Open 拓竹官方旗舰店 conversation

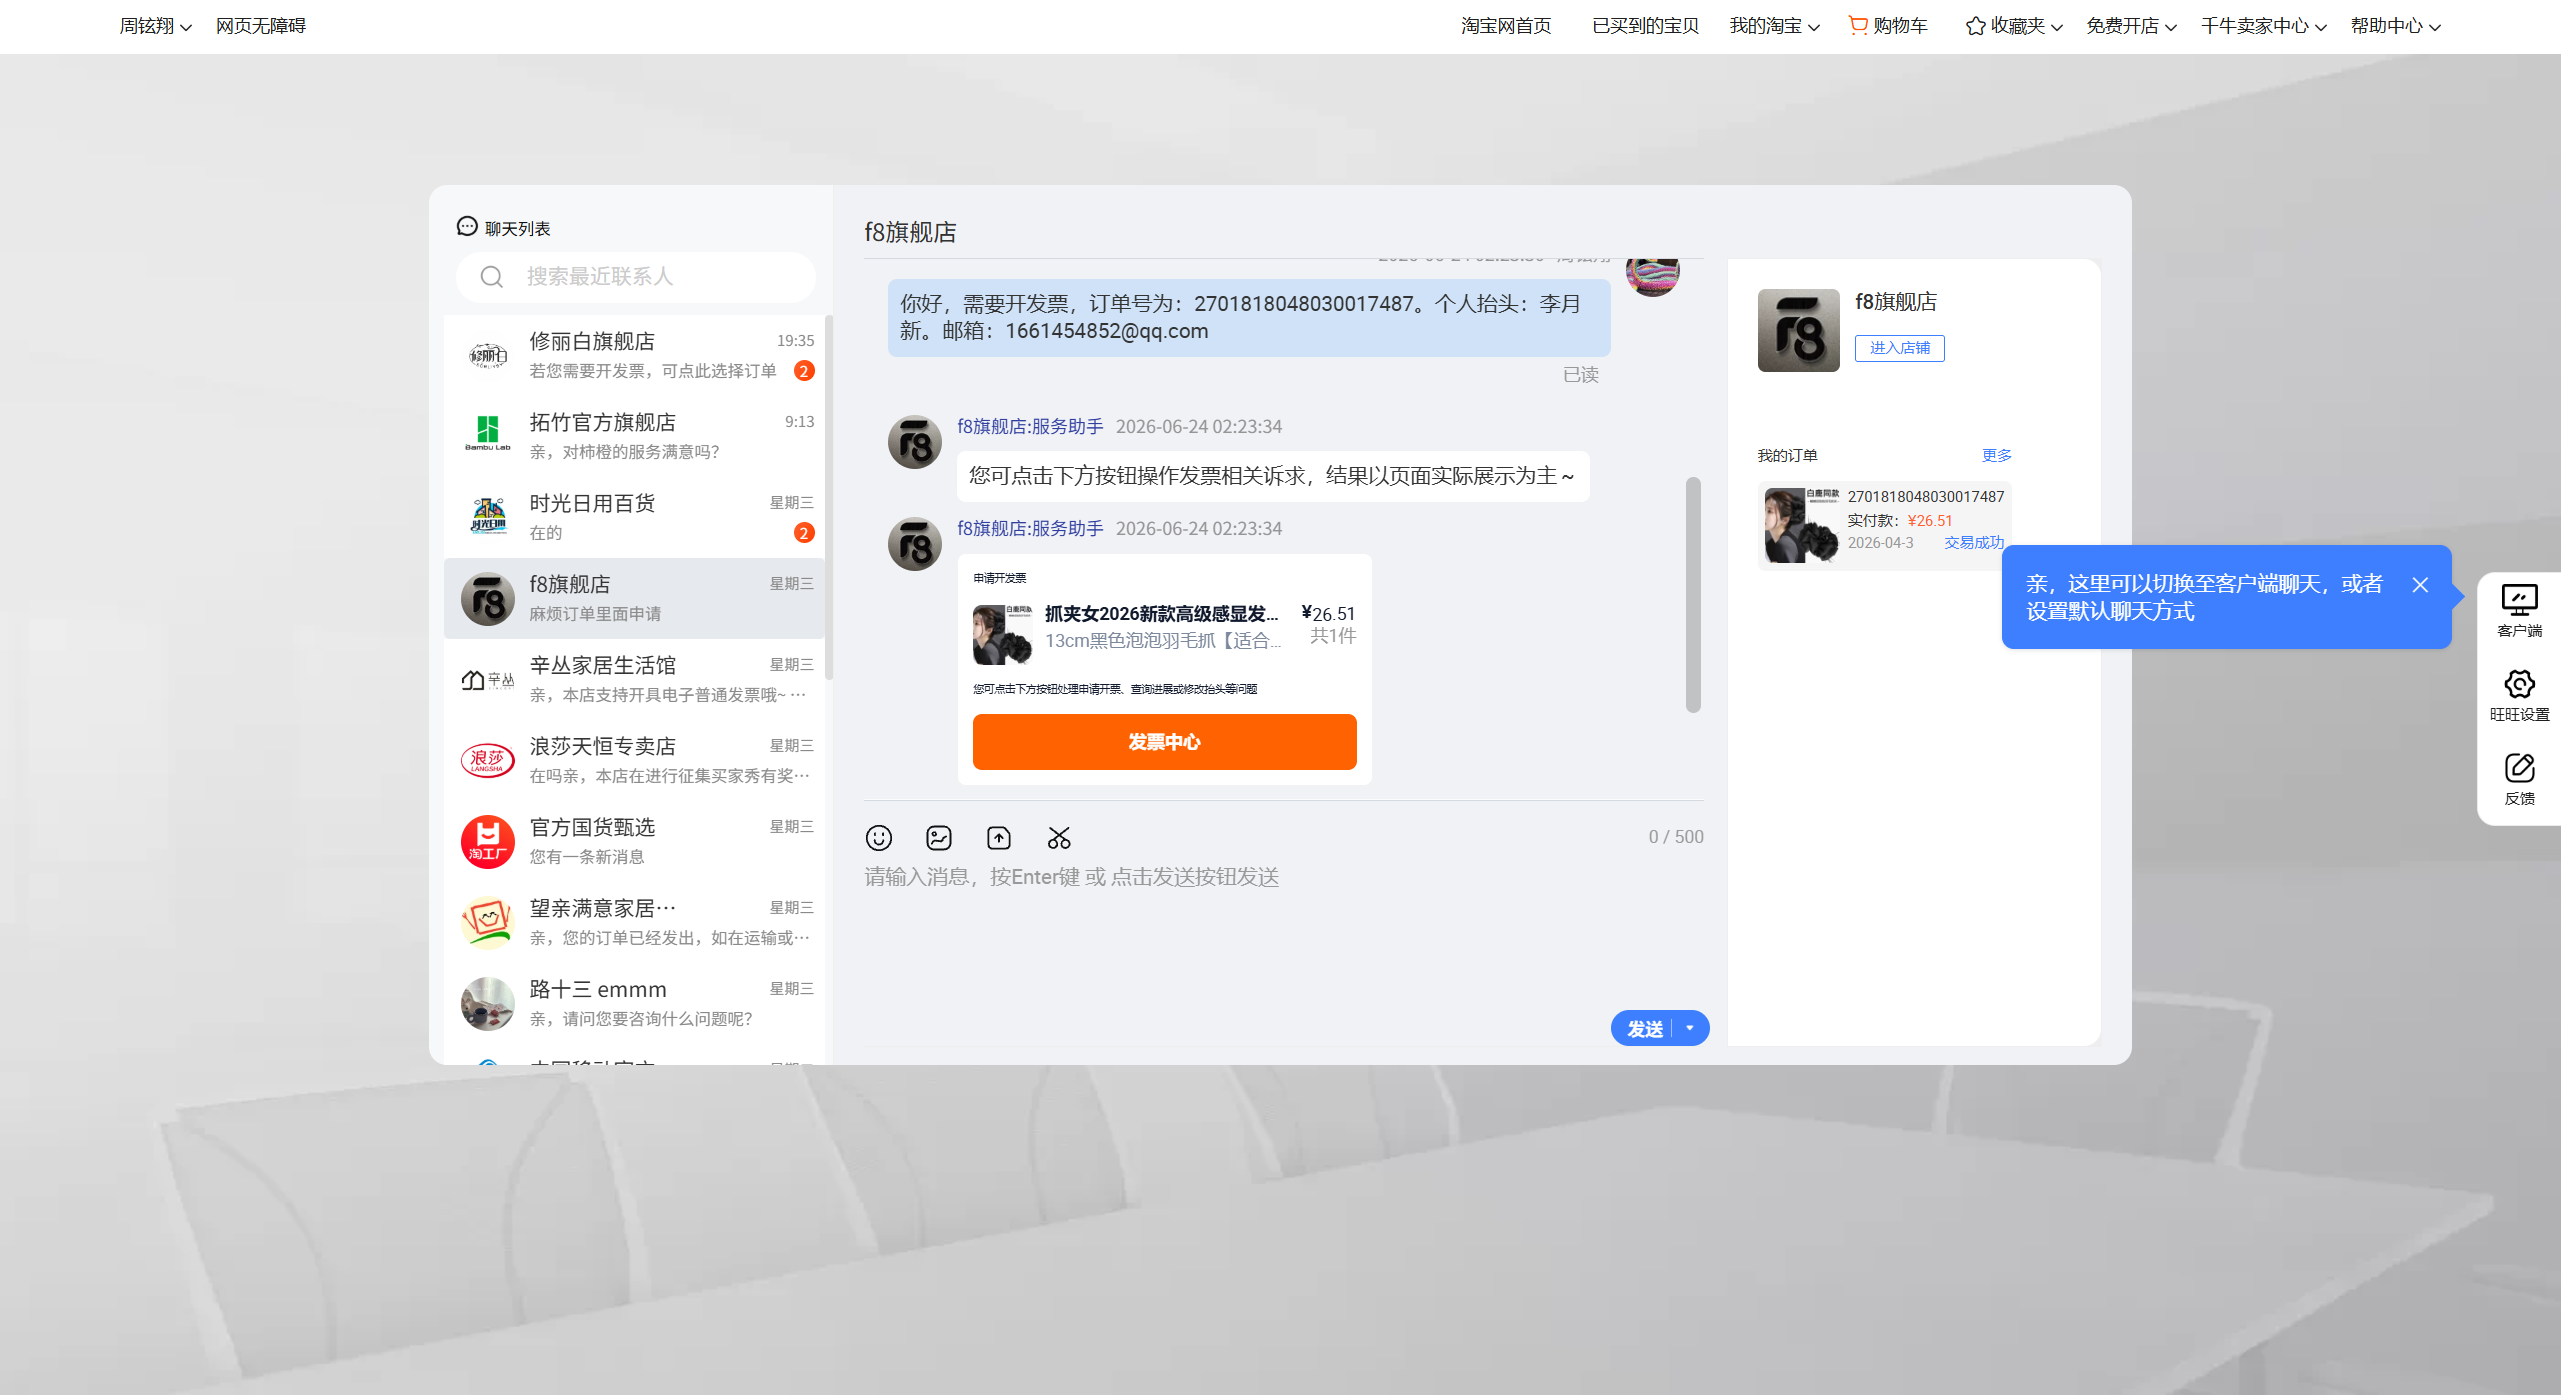click(635, 437)
